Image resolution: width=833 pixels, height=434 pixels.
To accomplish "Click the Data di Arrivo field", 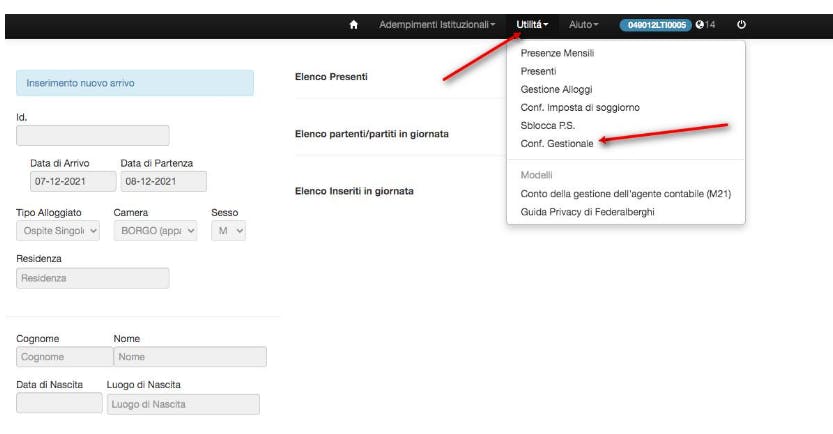I will click(x=61, y=181).
